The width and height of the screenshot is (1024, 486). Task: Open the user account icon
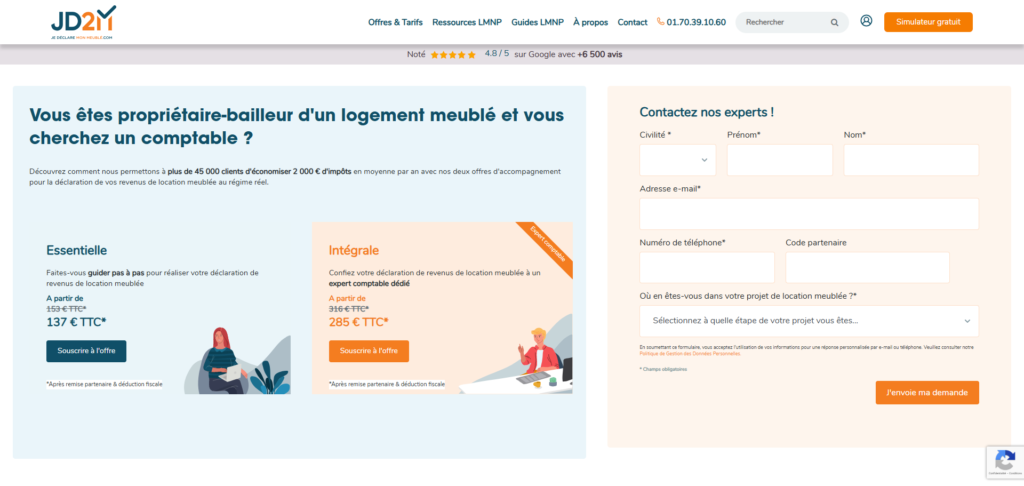click(x=866, y=21)
